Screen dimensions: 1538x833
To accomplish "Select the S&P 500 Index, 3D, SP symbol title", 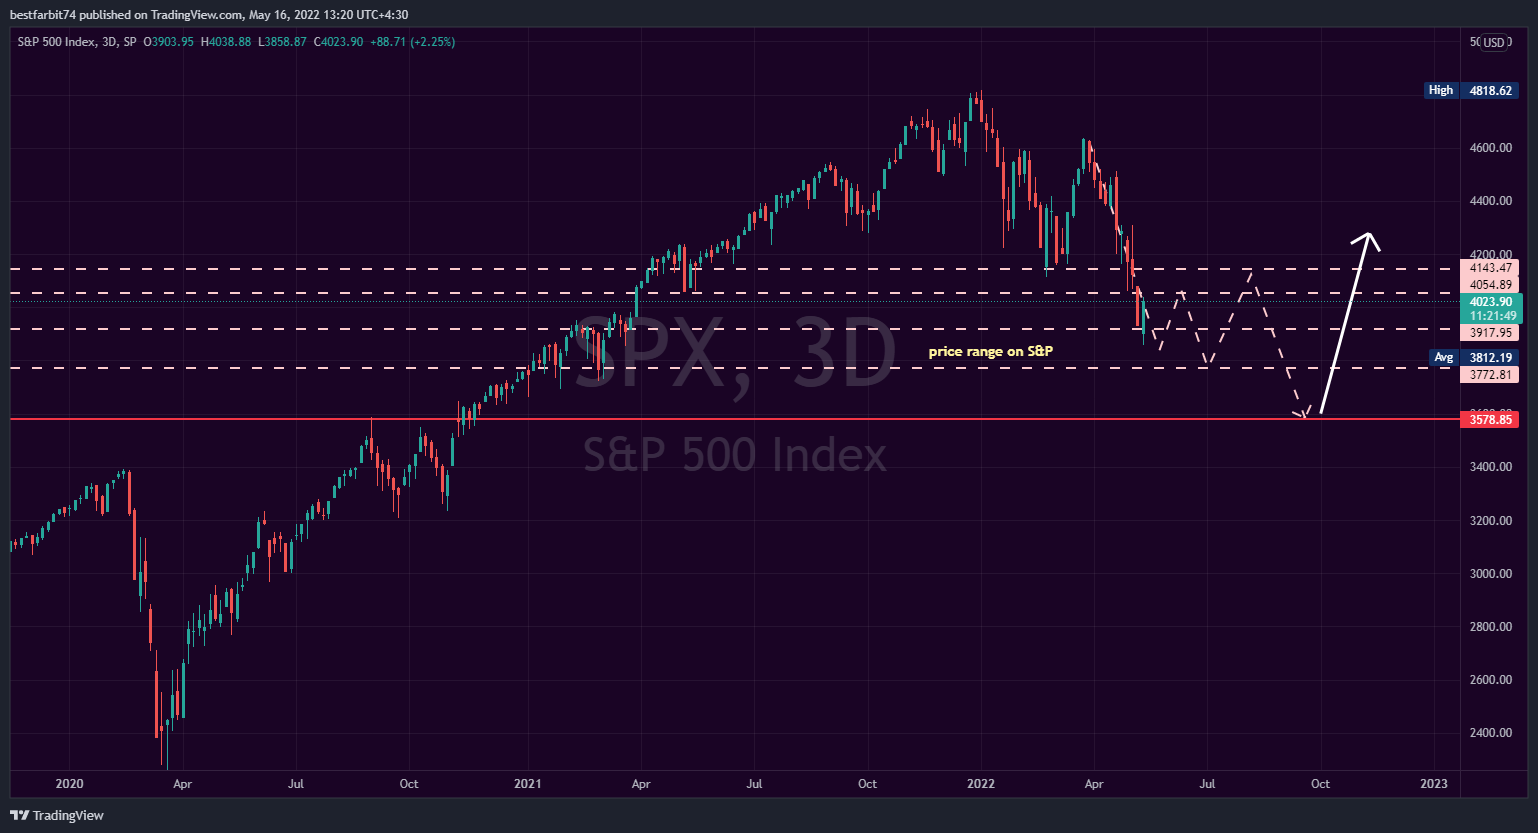I will click(x=77, y=42).
